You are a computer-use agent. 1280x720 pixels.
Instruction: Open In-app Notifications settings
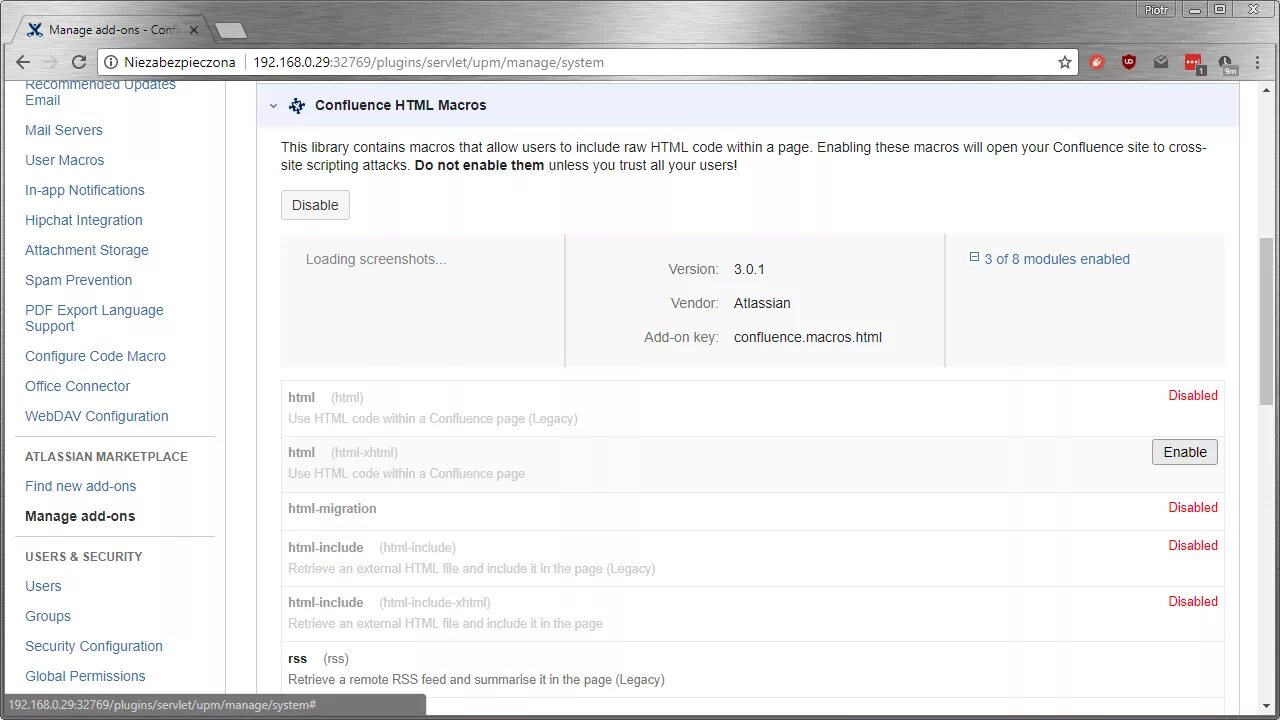[85, 190]
